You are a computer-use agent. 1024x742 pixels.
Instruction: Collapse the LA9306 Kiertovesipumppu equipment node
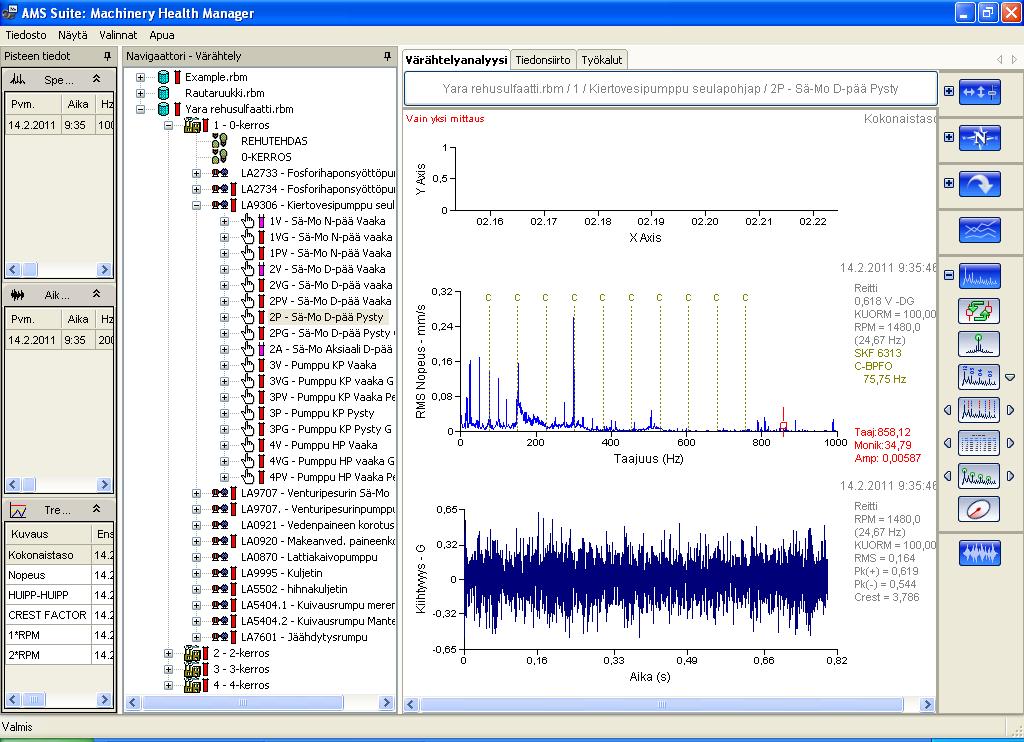(197, 205)
